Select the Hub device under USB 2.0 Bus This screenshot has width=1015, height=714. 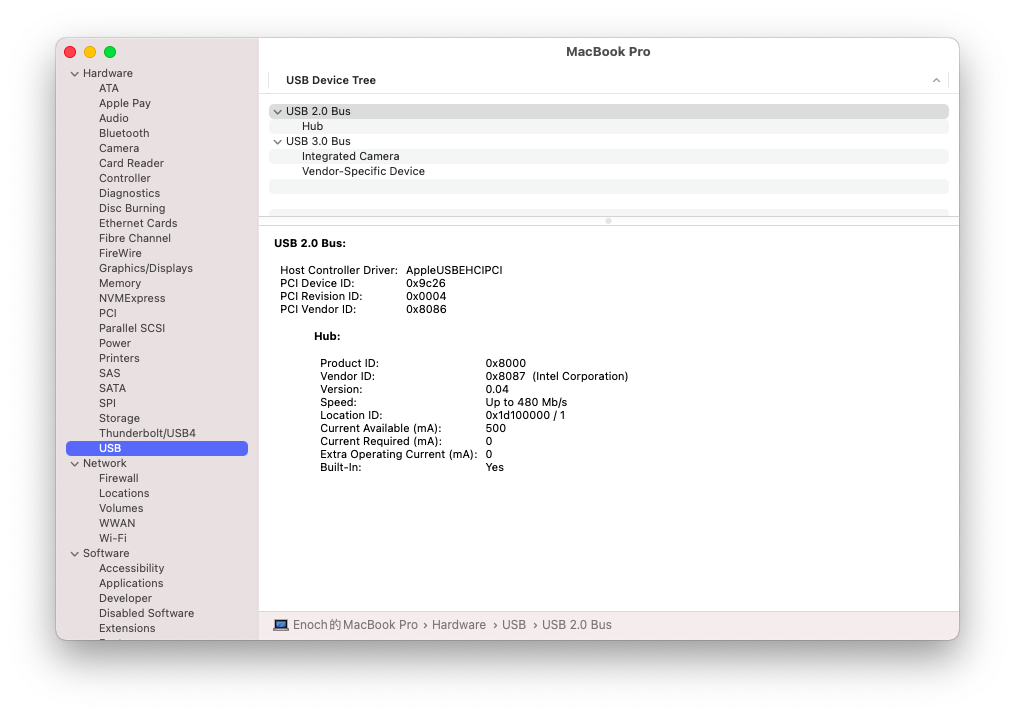312,126
